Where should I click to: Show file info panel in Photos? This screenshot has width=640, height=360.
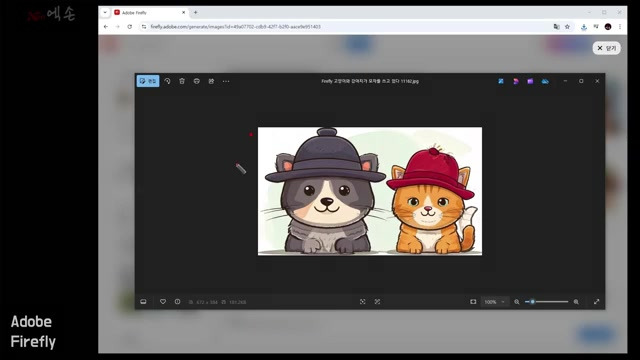pyautogui.click(x=178, y=302)
